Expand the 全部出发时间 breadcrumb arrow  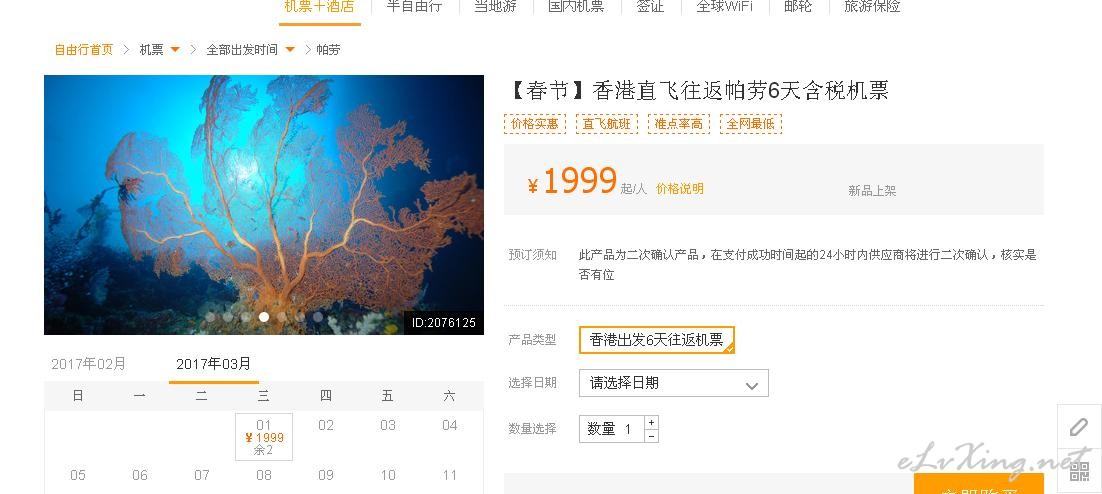click(x=290, y=49)
